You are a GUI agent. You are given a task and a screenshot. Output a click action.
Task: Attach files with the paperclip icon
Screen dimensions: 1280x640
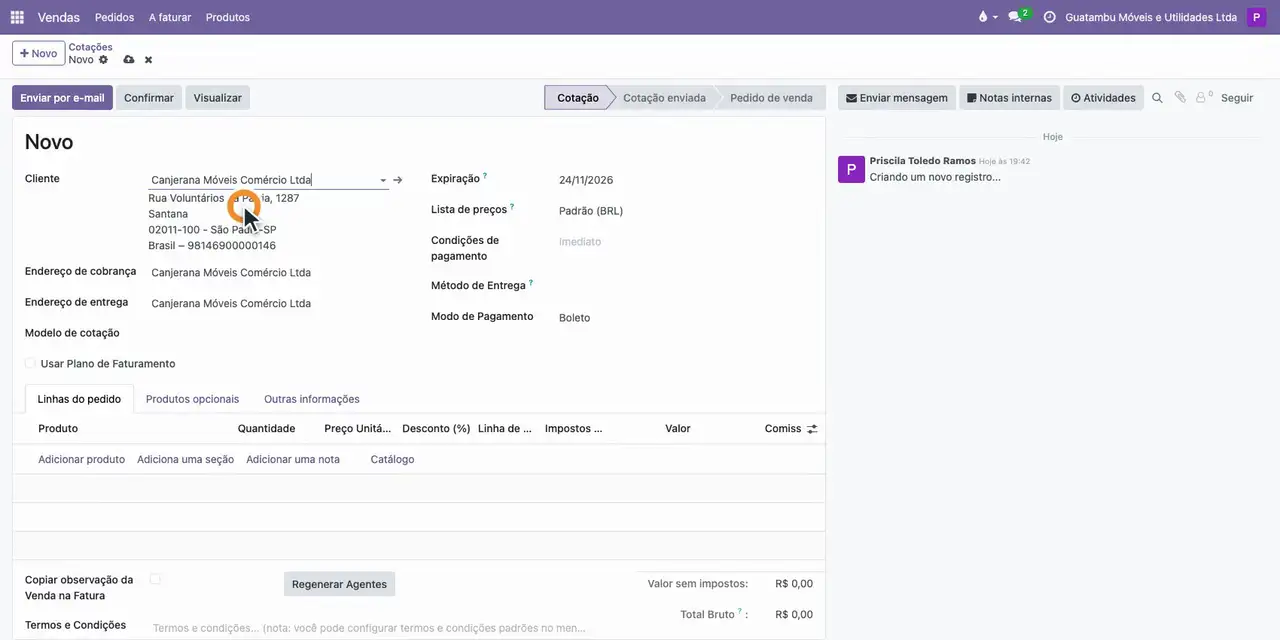pos(1180,98)
